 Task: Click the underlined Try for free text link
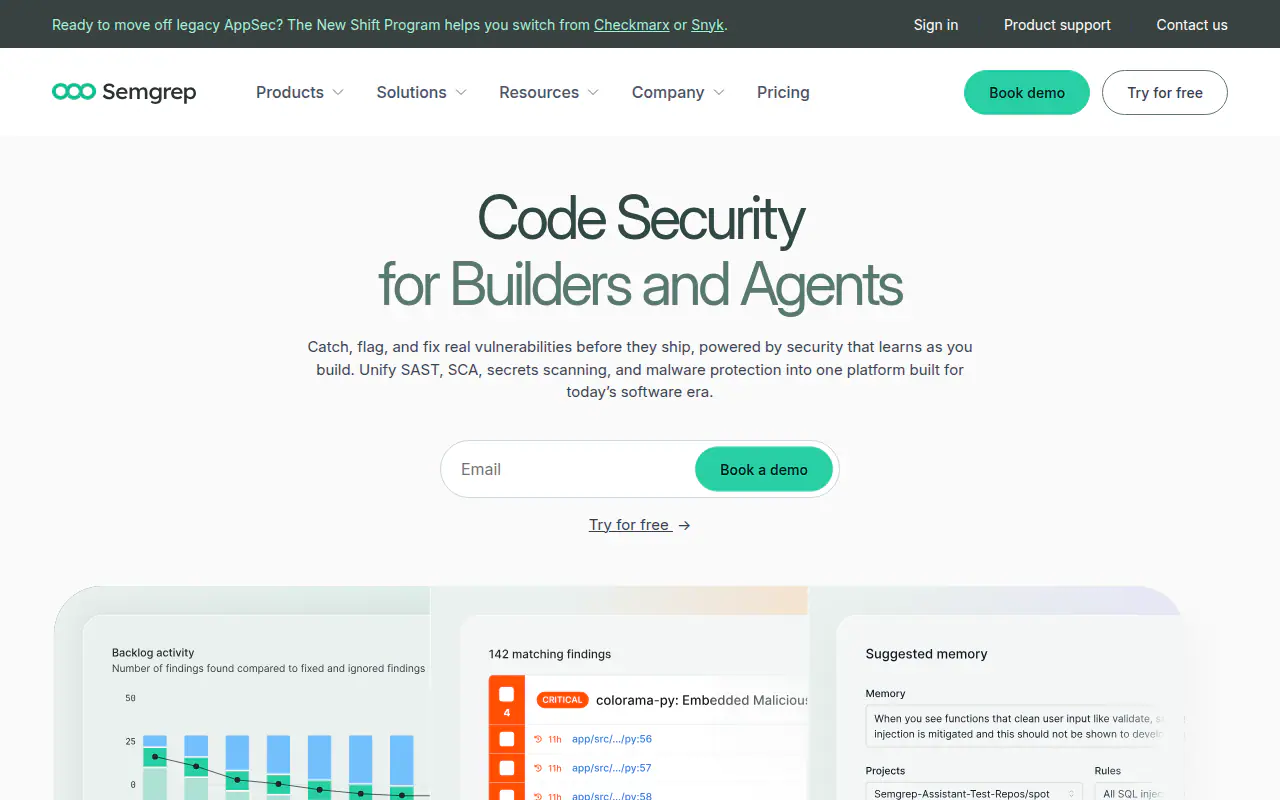point(629,525)
